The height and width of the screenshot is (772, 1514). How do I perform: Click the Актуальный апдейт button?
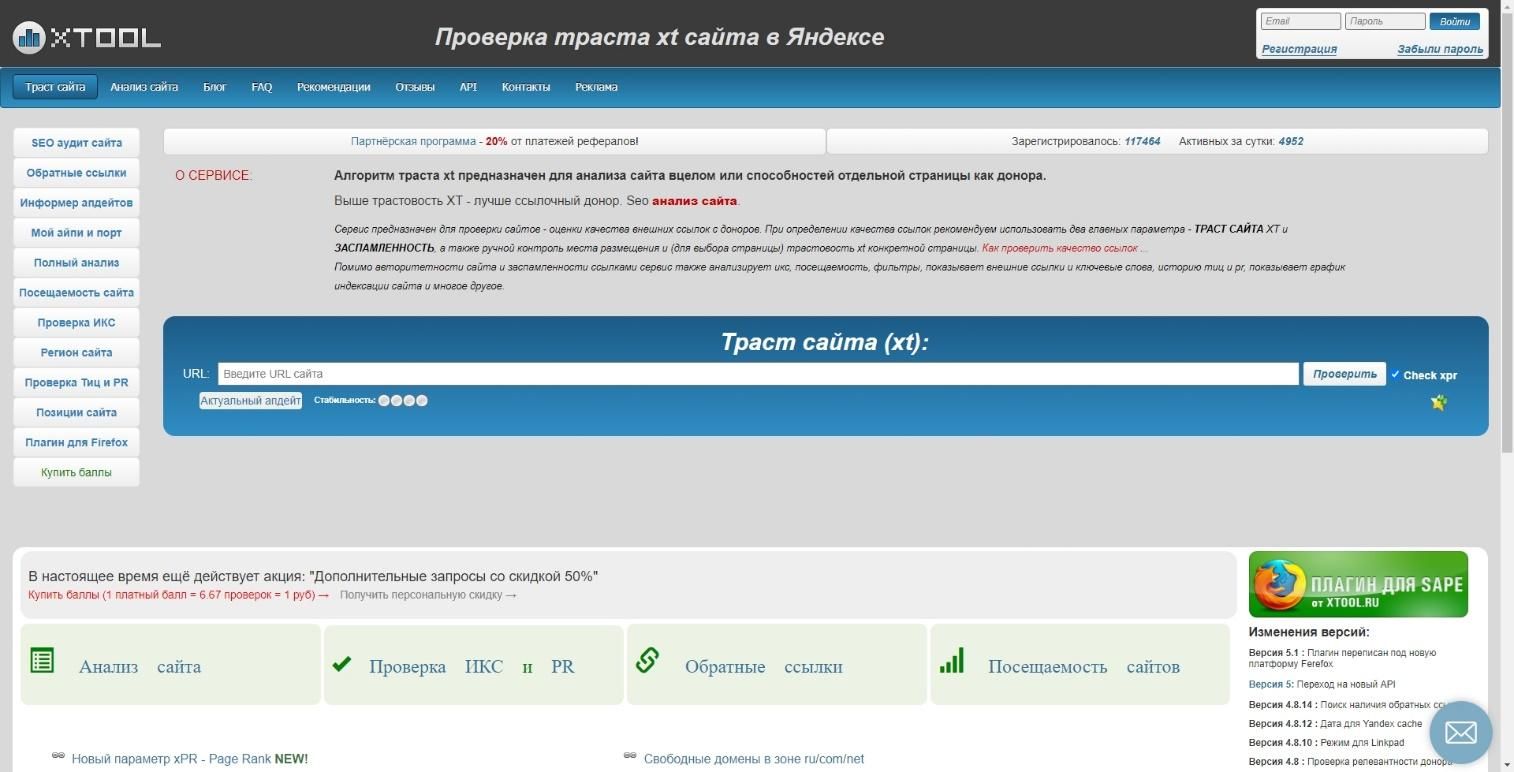[x=250, y=401]
